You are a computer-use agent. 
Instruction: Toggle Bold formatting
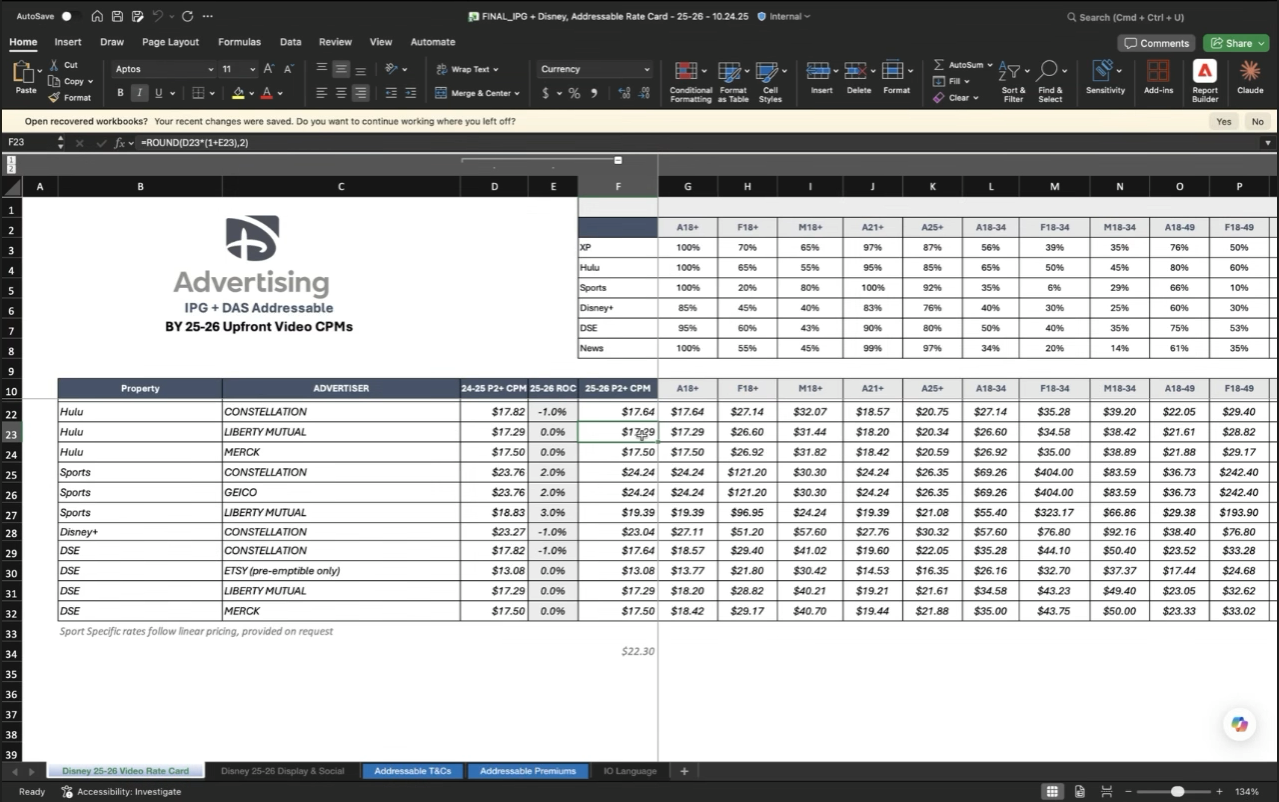pyautogui.click(x=121, y=93)
